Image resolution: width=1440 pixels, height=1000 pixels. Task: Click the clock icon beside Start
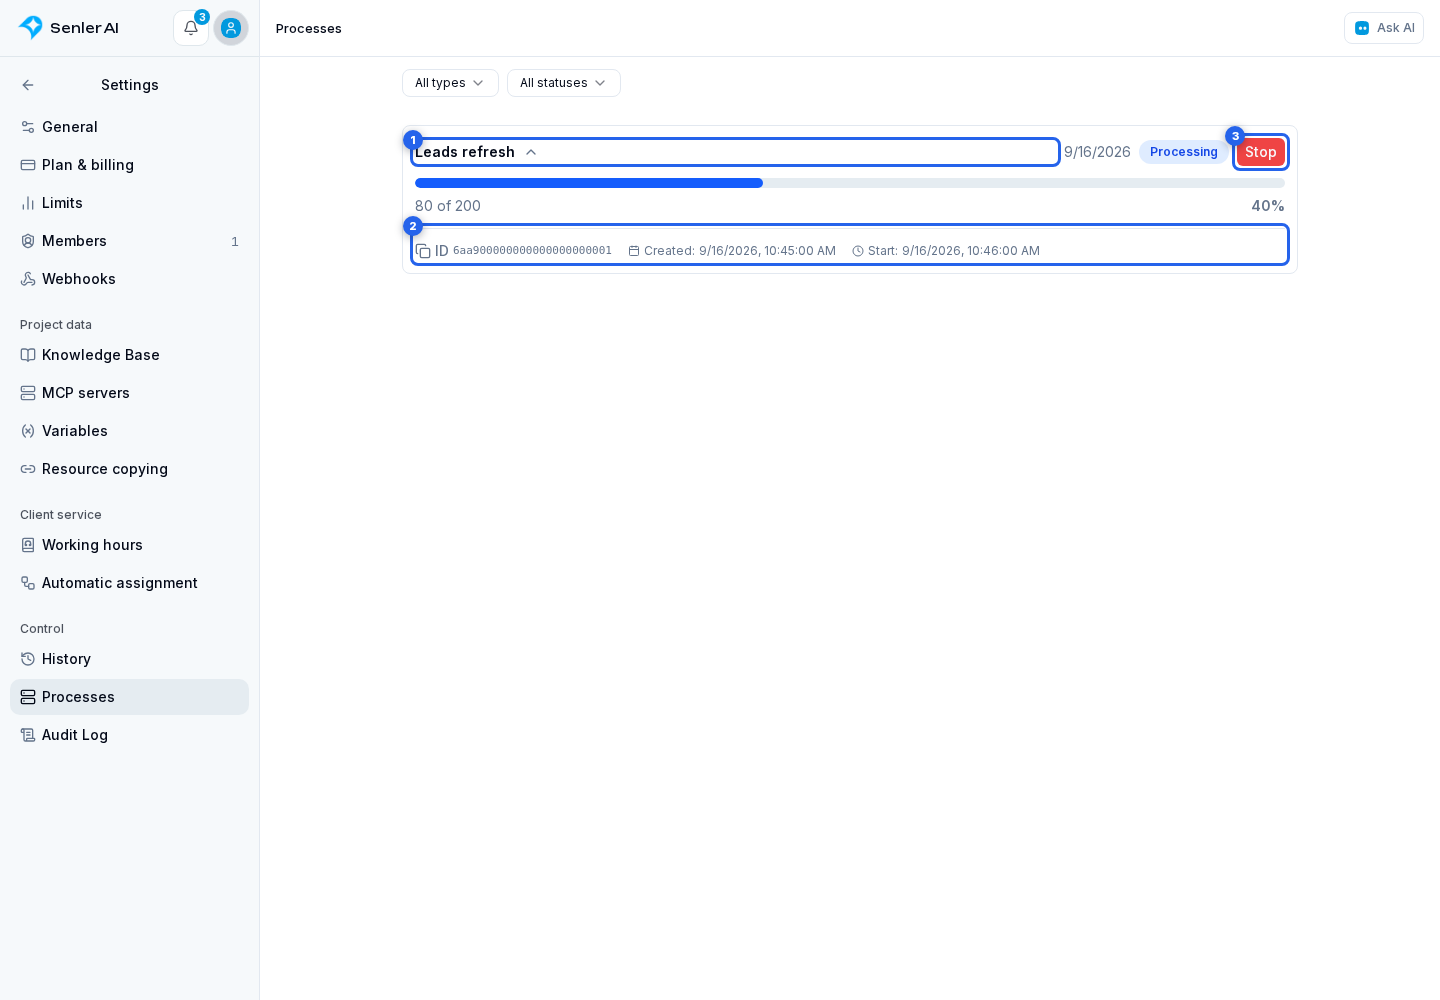858,251
